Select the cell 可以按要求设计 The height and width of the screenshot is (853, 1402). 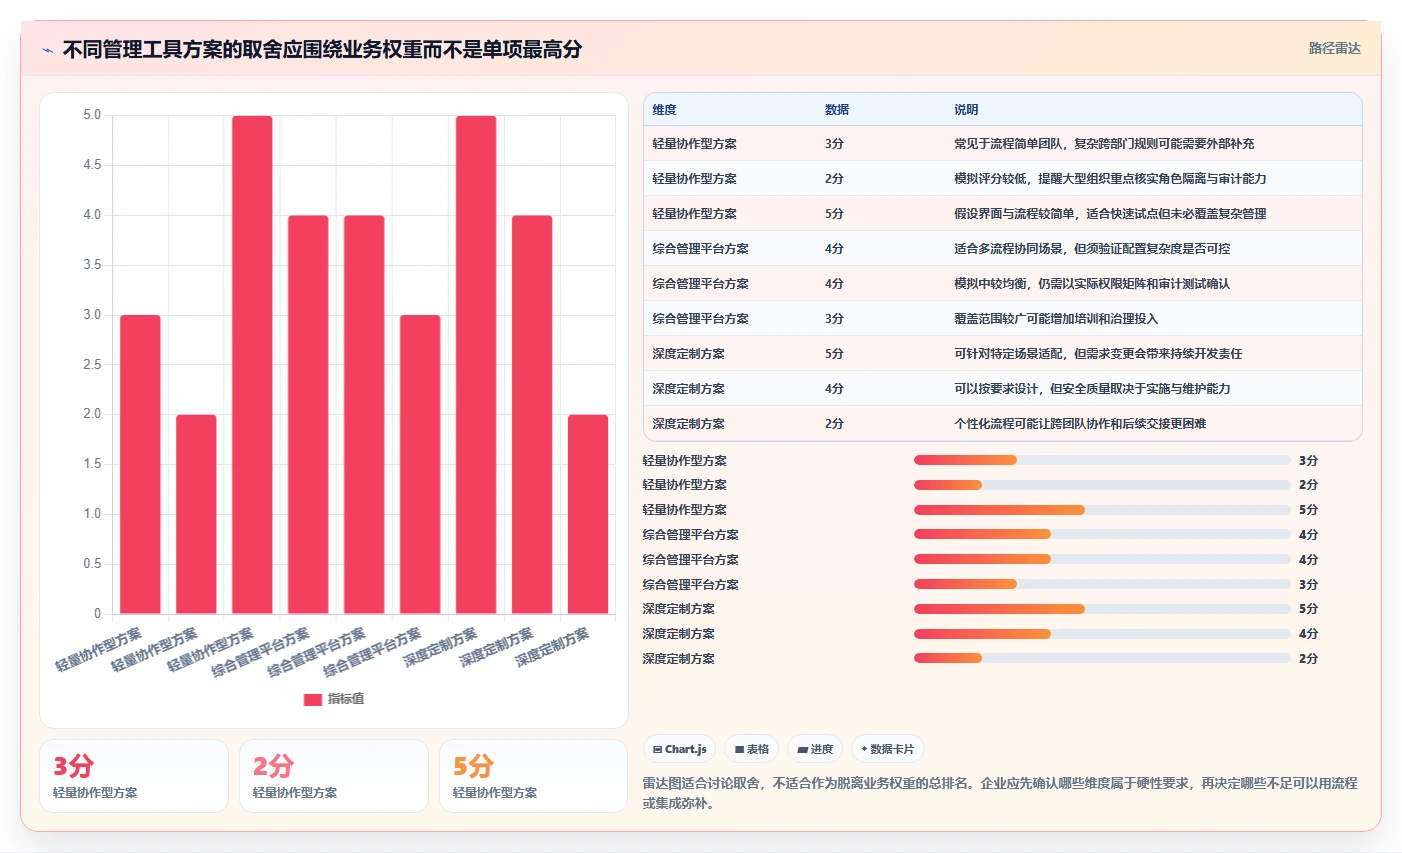click(x=1092, y=389)
